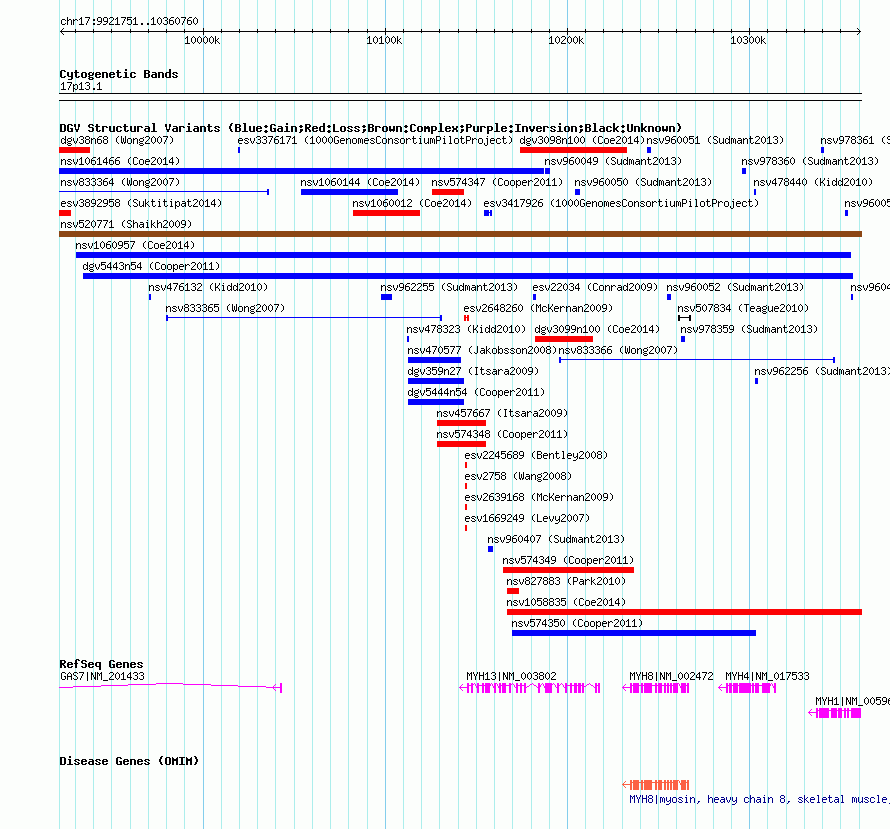Click the nsv960049 (Sudmant2013) label
Viewport: 890px width, 829px height.
pos(613,161)
